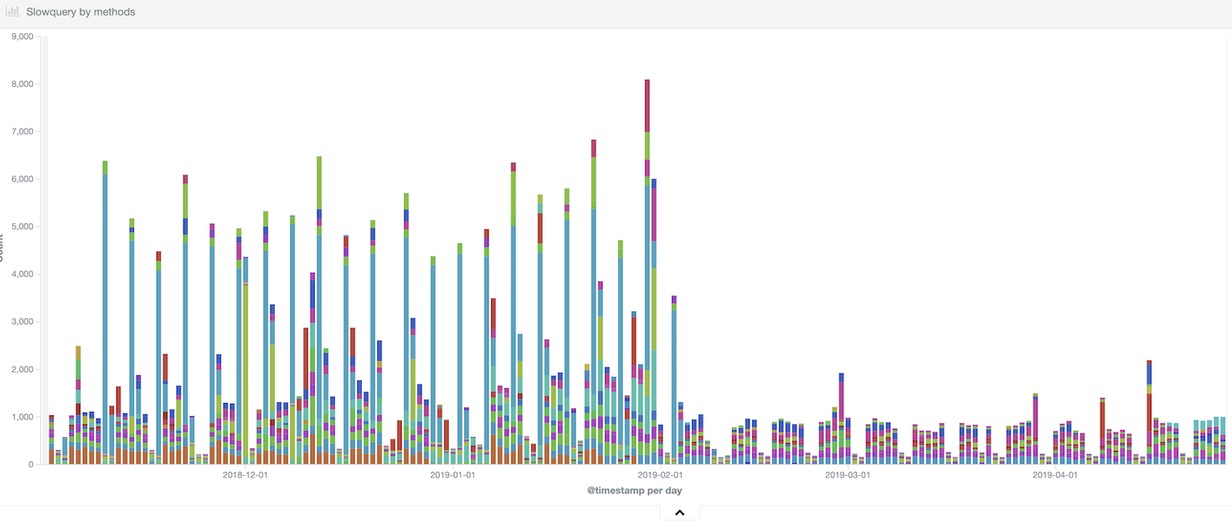Click the 3,000 y-axis label
The image size is (1232, 523).
click(x=21, y=322)
